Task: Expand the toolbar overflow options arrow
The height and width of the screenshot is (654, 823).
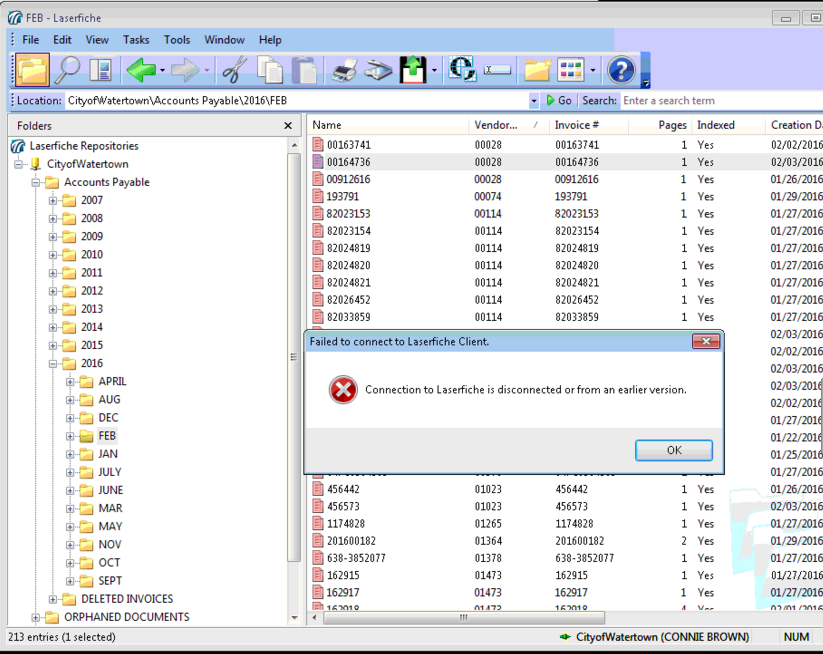Action: coord(646,83)
